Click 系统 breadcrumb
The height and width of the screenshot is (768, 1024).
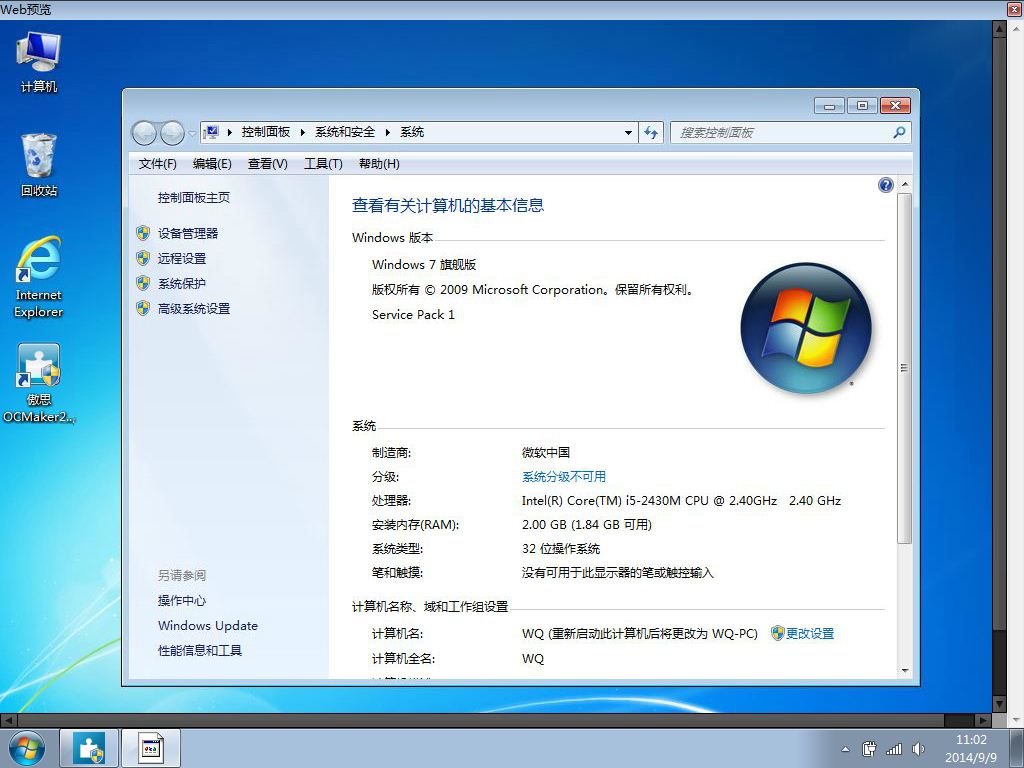412,133
